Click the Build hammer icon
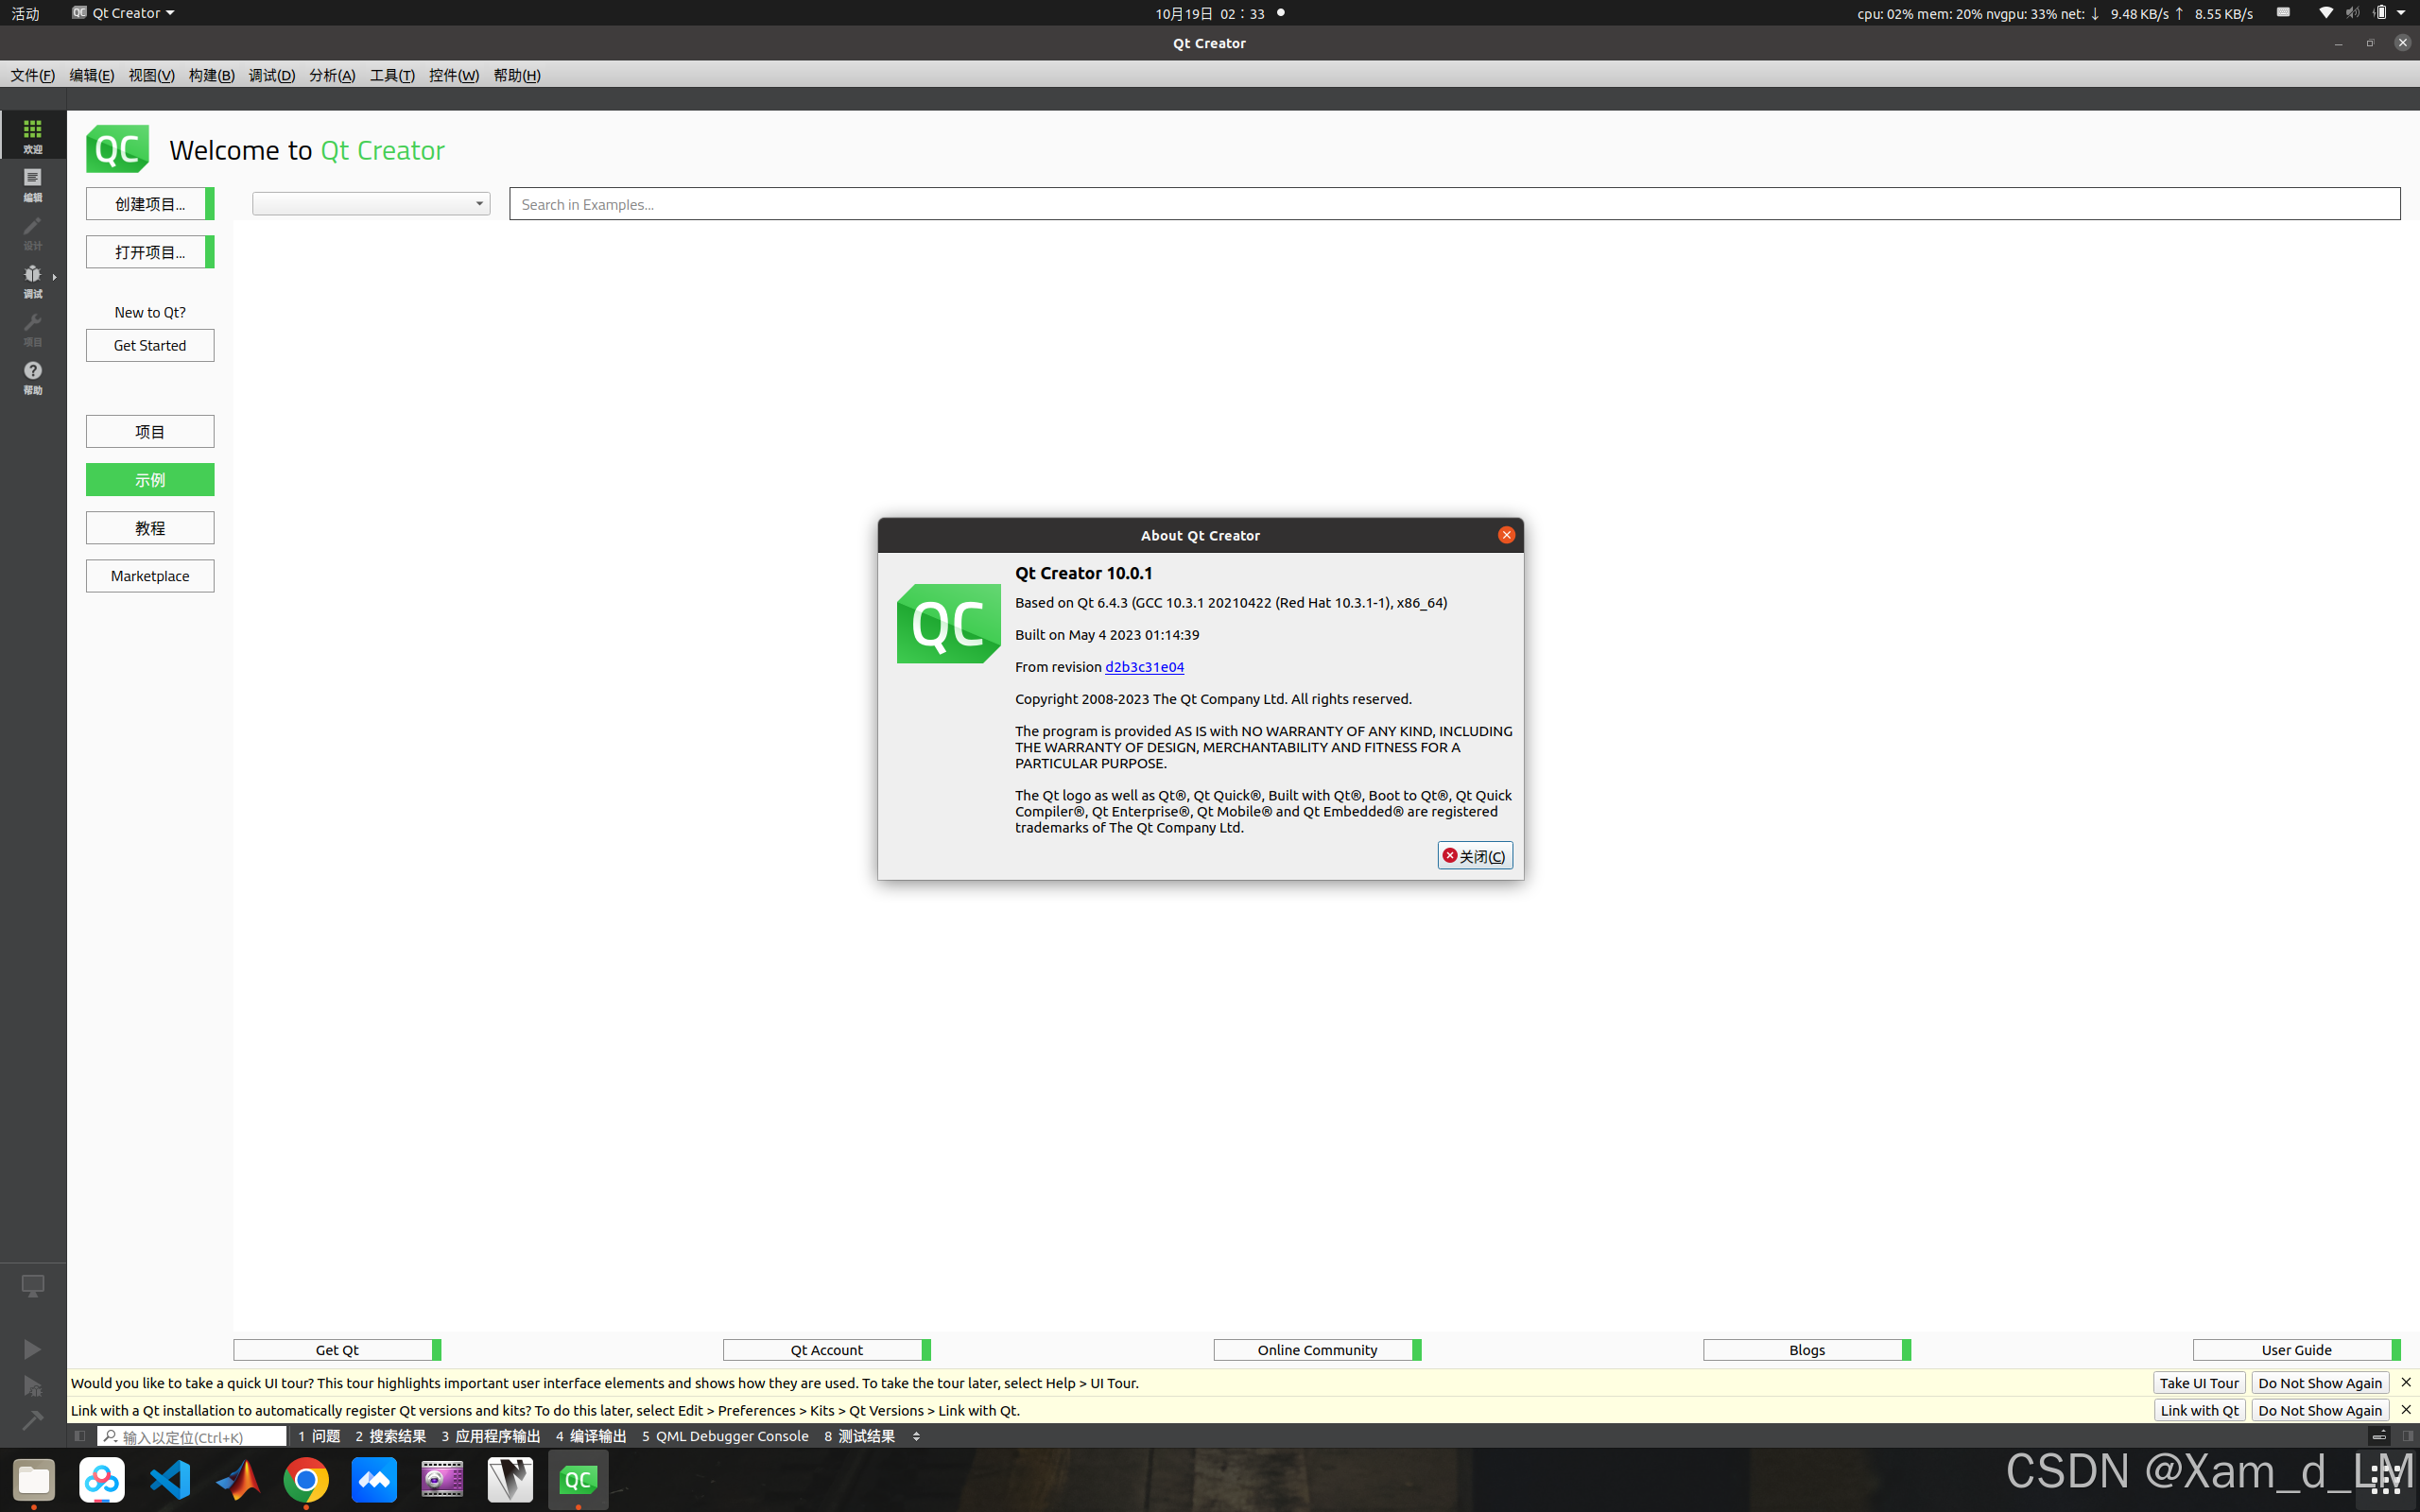This screenshot has height=1512, width=2420. tap(33, 1420)
